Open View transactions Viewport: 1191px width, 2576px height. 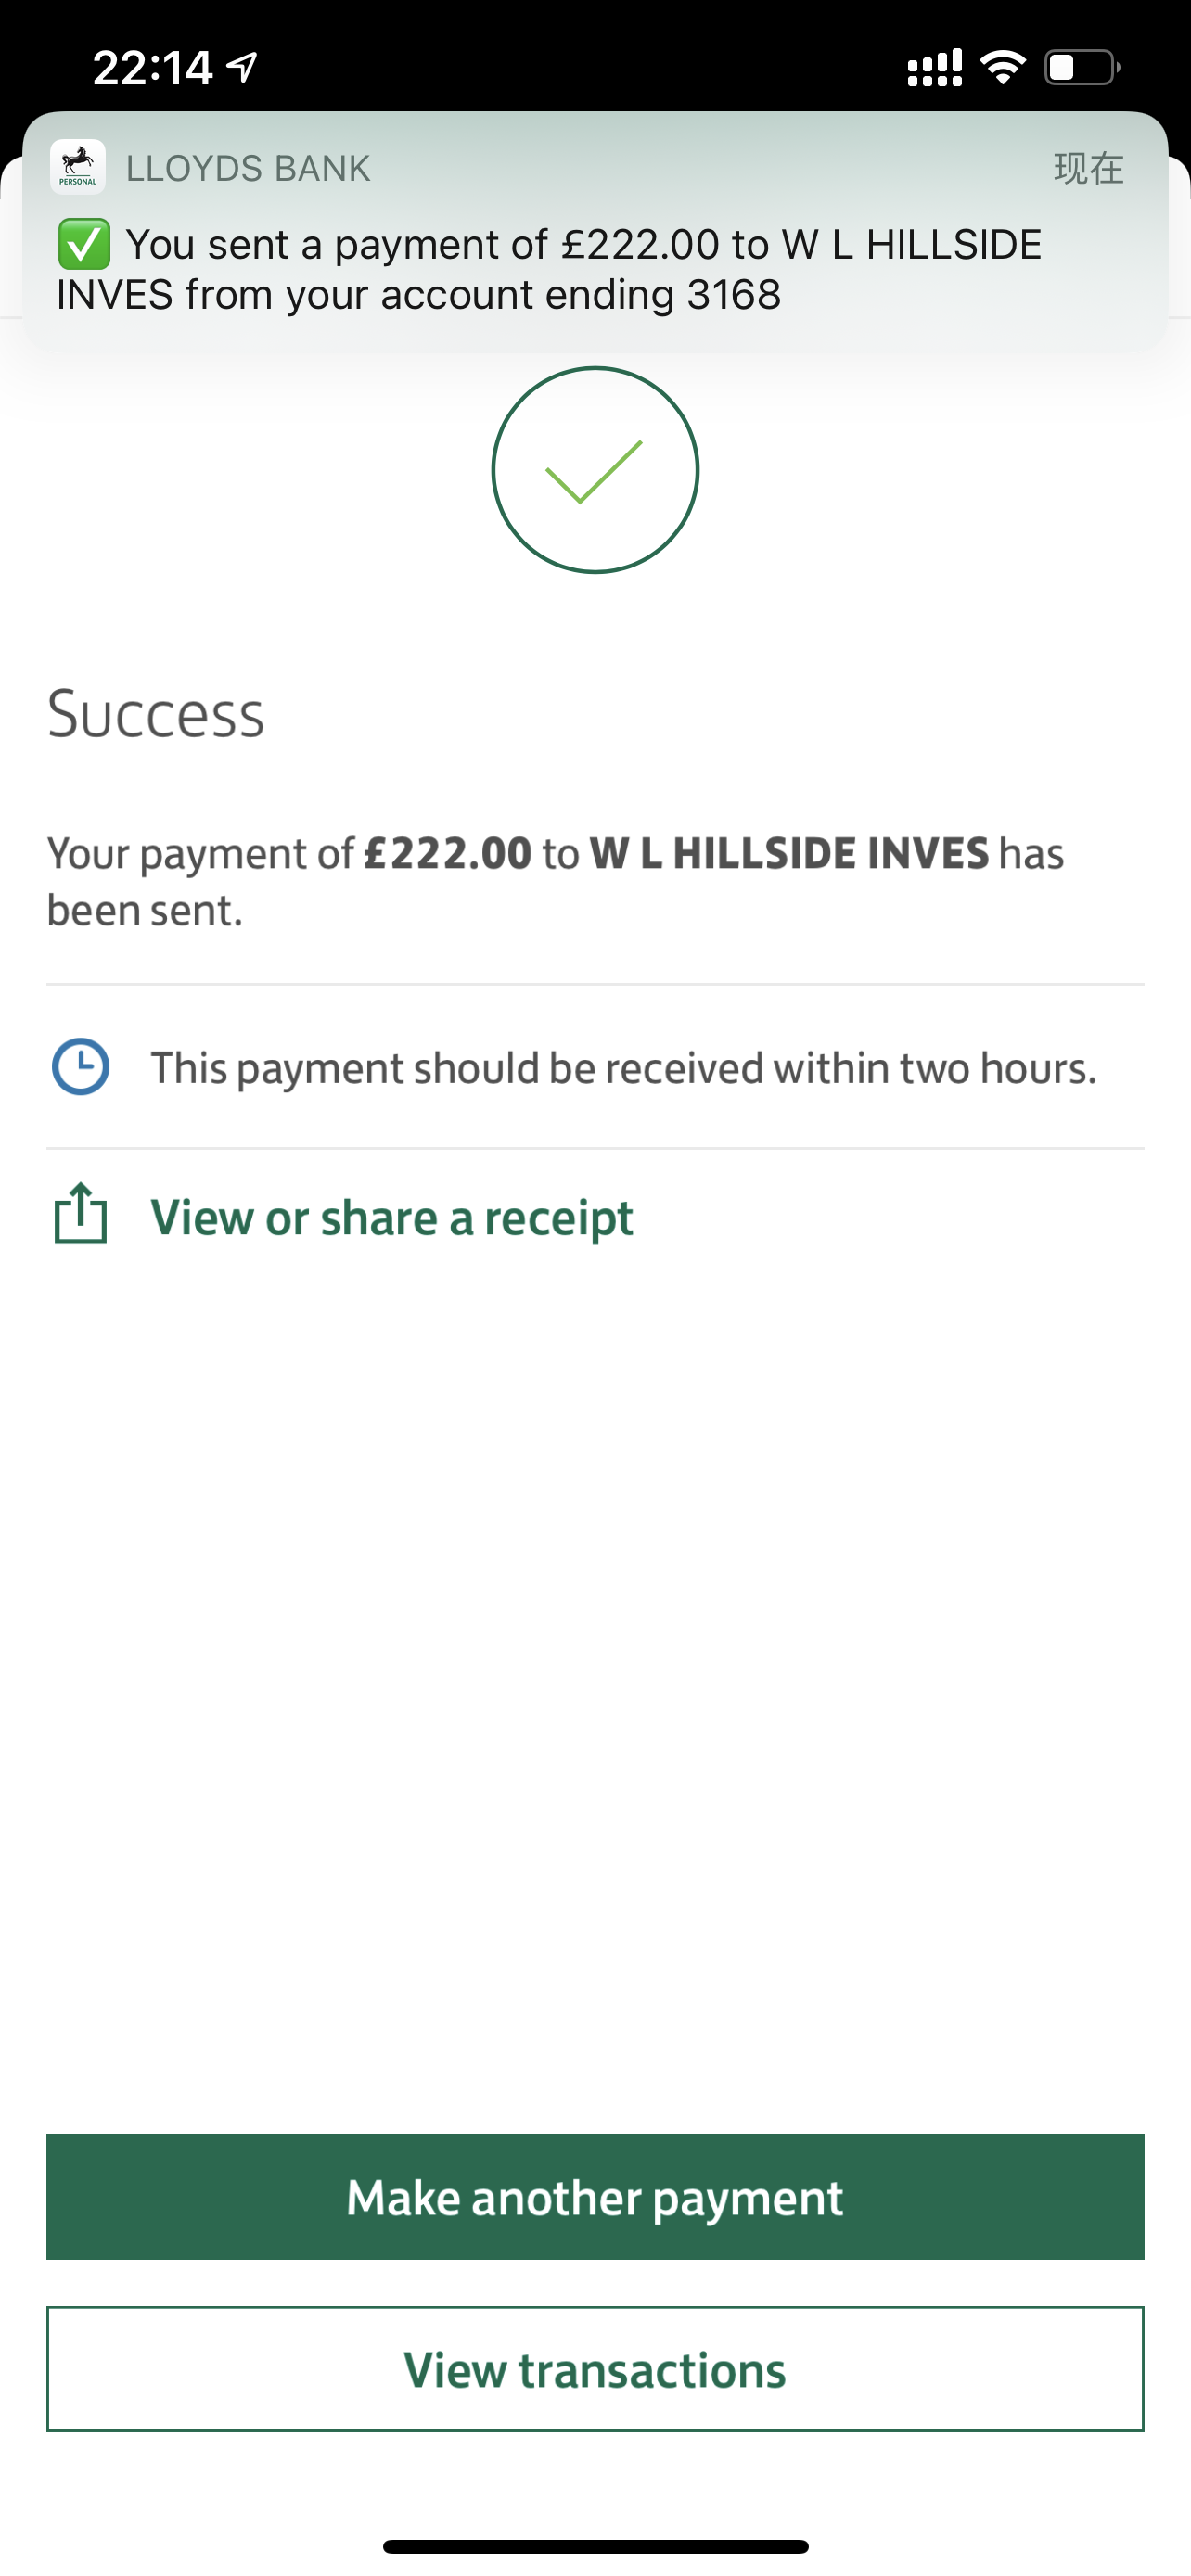[x=595, y=2369]
